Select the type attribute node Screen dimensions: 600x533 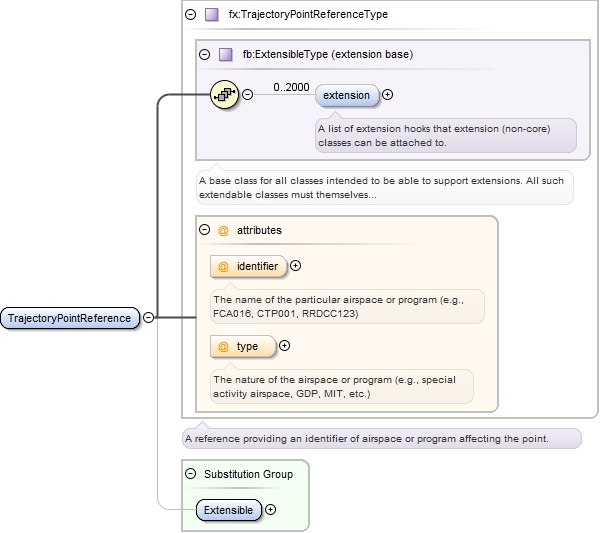click(x=243, y=346)
